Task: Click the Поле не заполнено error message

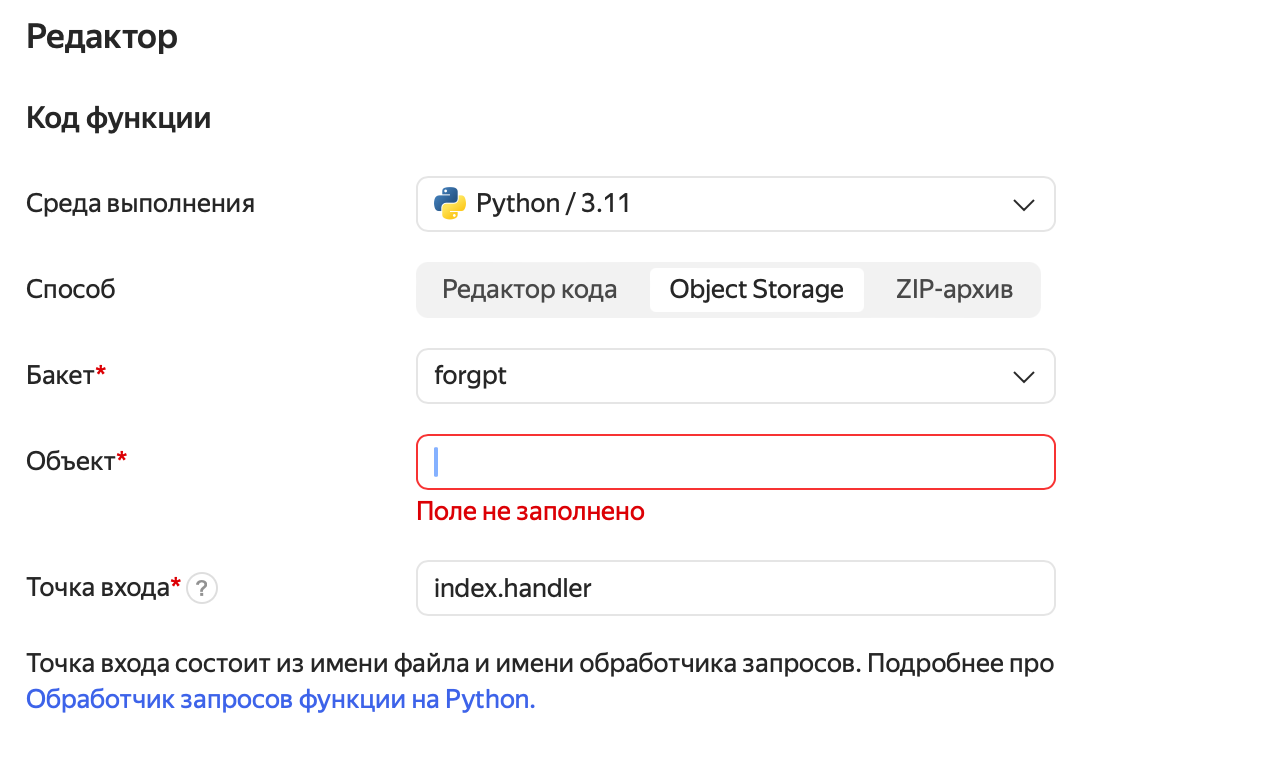Action: pos(530,512)
